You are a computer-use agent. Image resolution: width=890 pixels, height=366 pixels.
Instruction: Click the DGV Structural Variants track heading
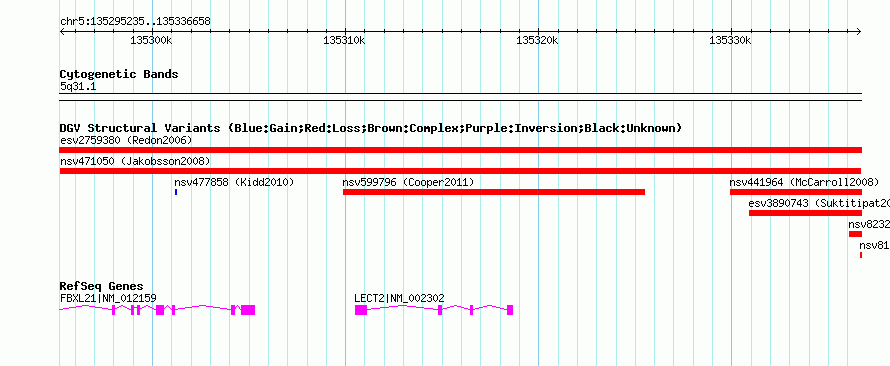point(371,128)
